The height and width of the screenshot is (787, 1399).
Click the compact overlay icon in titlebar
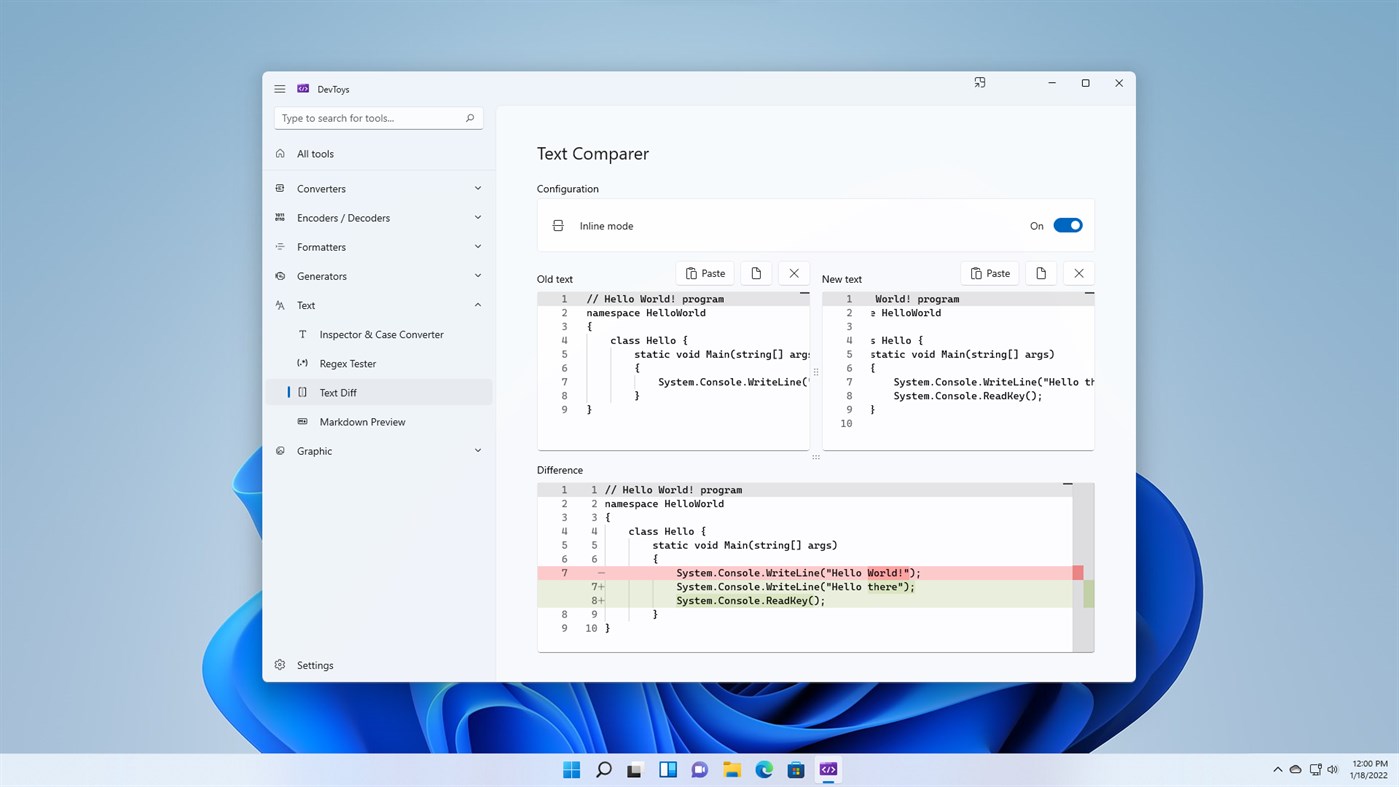coord(979,83)
